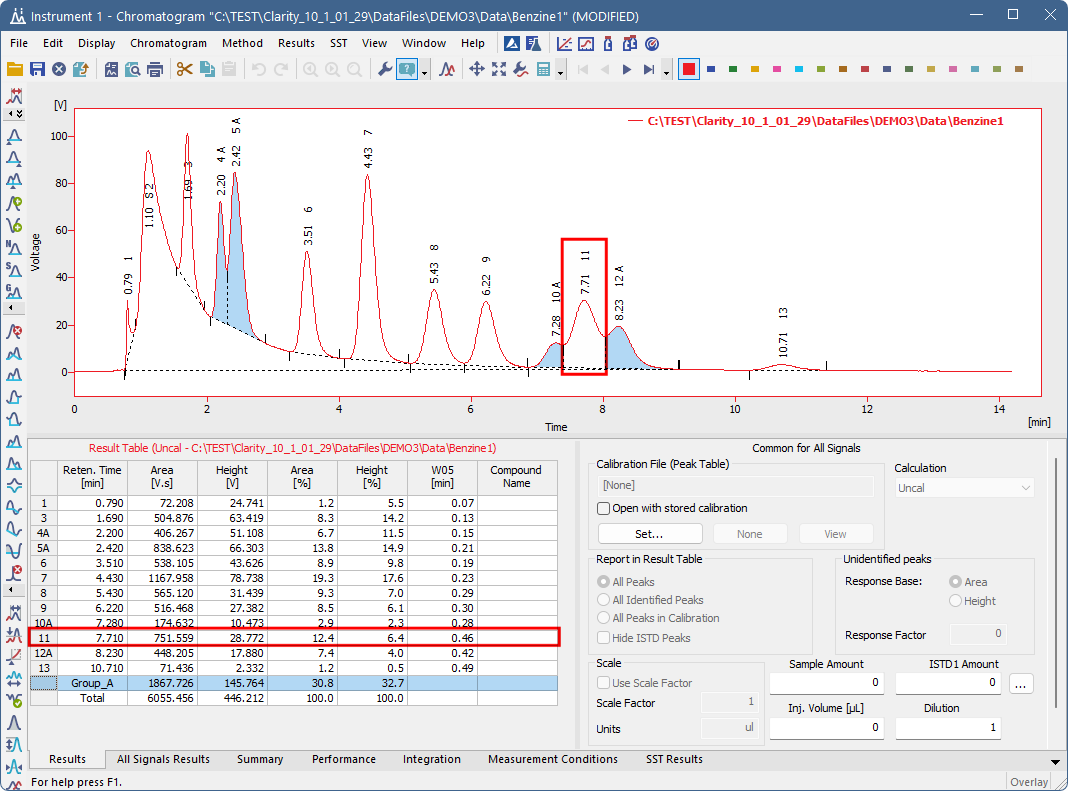Viewport: 1068px width, 791px height.
Task: Click the Open folder icon in the toolbar
Action: click(15, 69)
